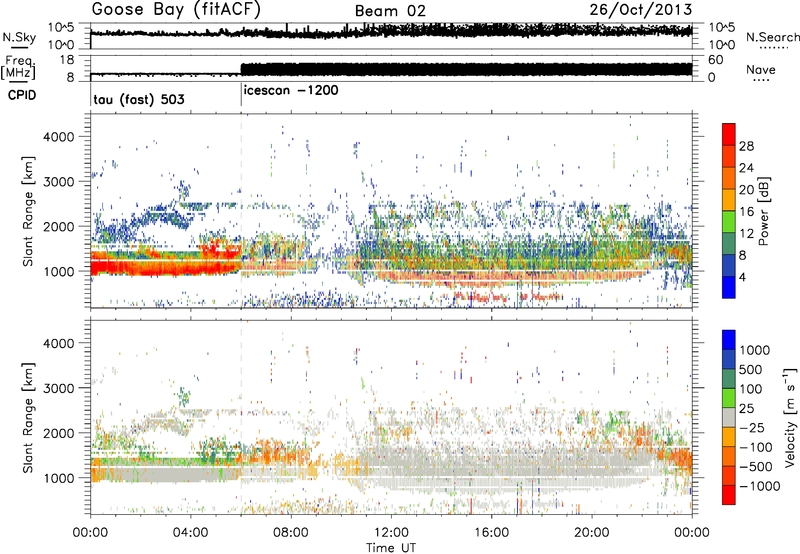Image resolution: width=800 pixels, height=554 pixels.
Task: Click the 'Nave' legend label
Action: (x=761, y=69)
